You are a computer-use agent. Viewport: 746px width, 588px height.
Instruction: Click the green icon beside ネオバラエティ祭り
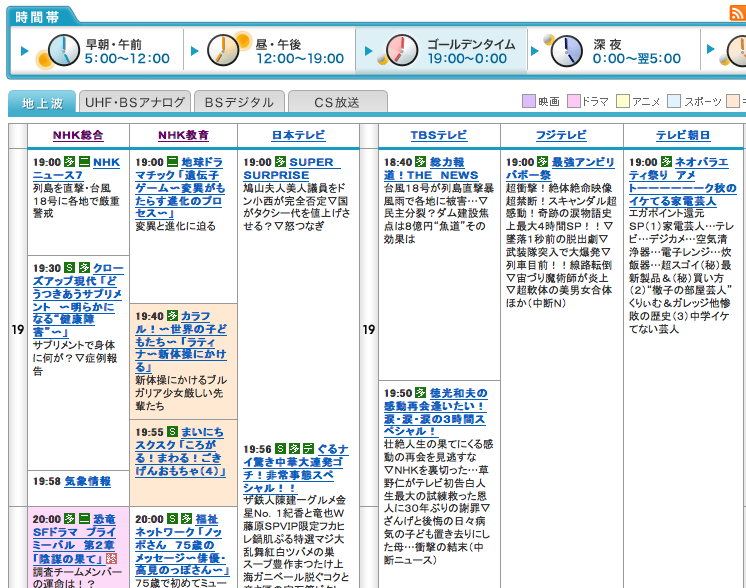coord(666,162)
